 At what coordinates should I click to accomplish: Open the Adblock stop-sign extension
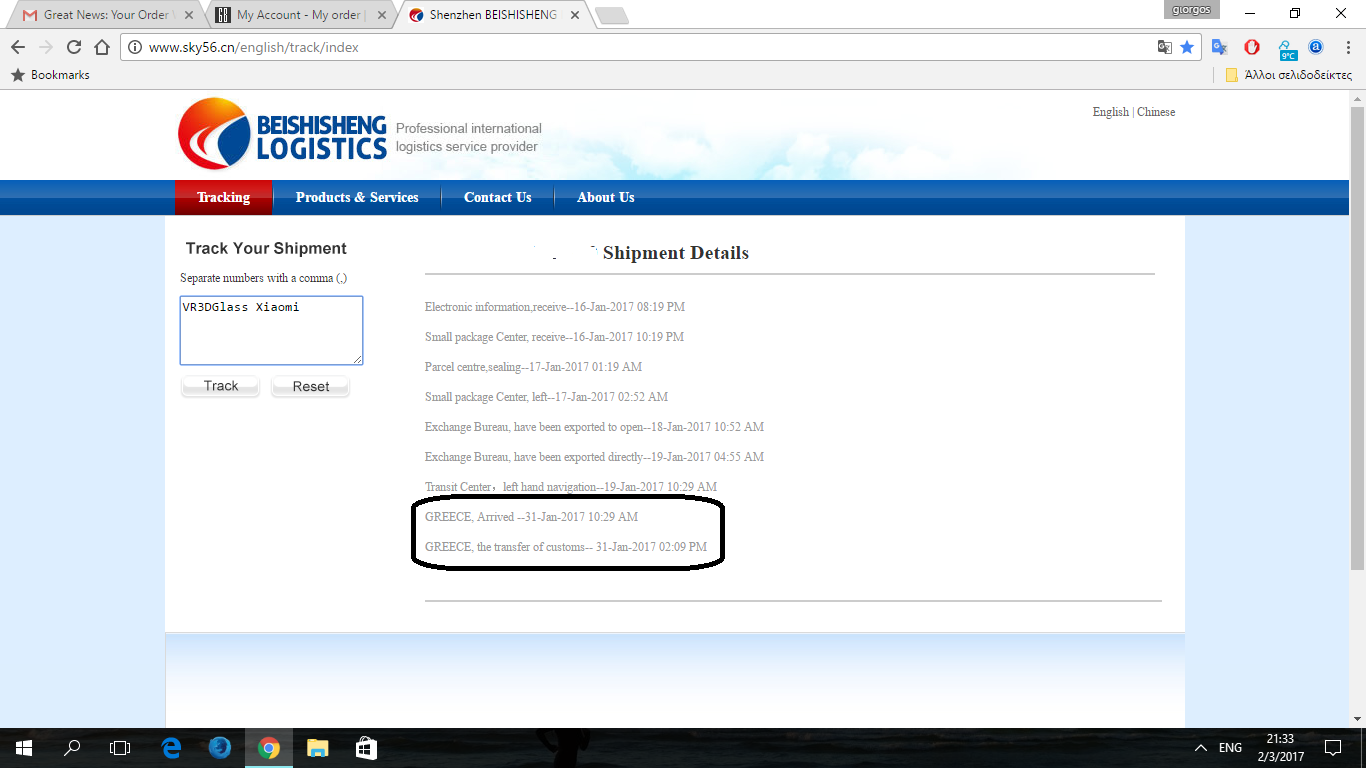point(1252,47)
